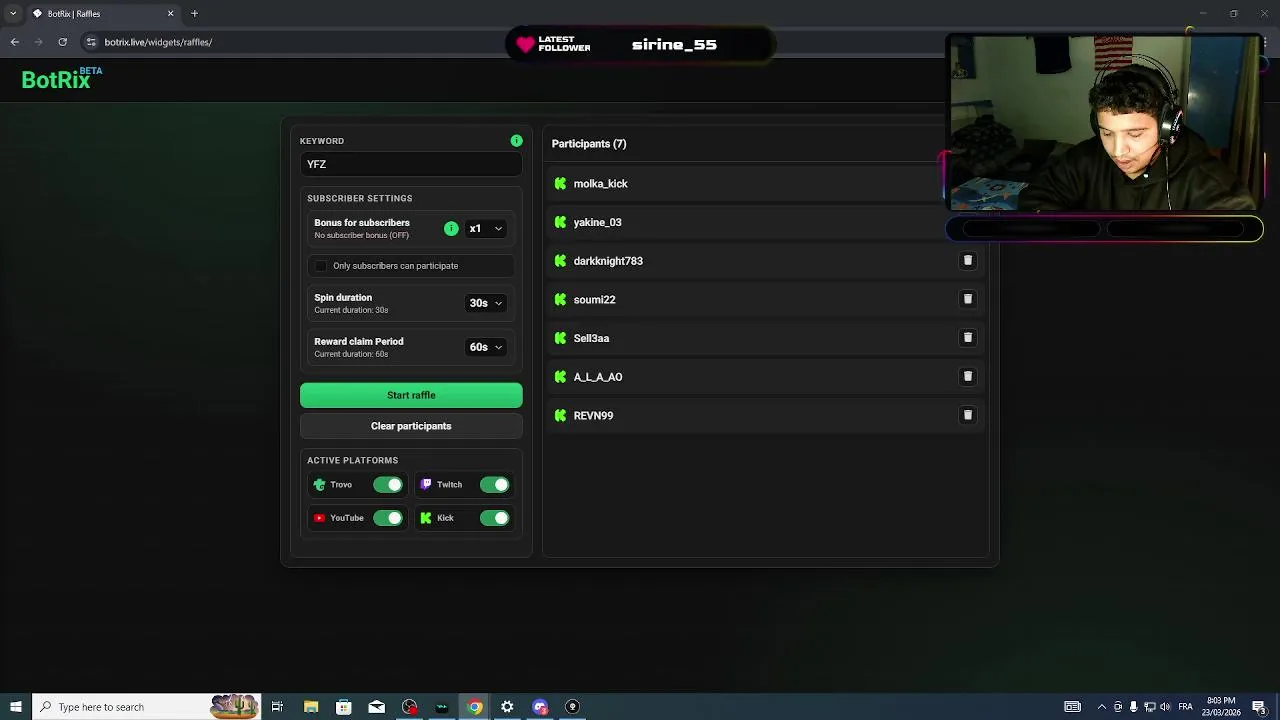This screenshot has height=720, width=1280.
Task: Reload the page with the refresh icon
Action: click(63, 42)
